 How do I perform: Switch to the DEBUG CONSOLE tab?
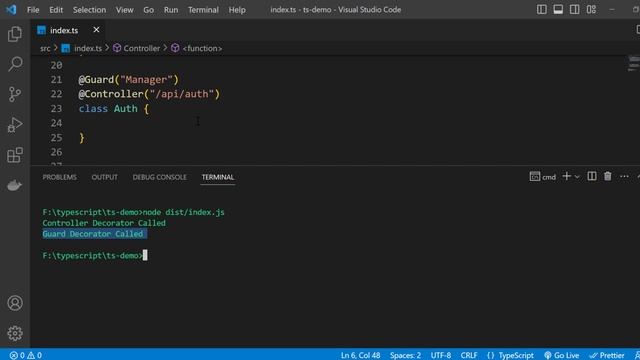point(160,177)
